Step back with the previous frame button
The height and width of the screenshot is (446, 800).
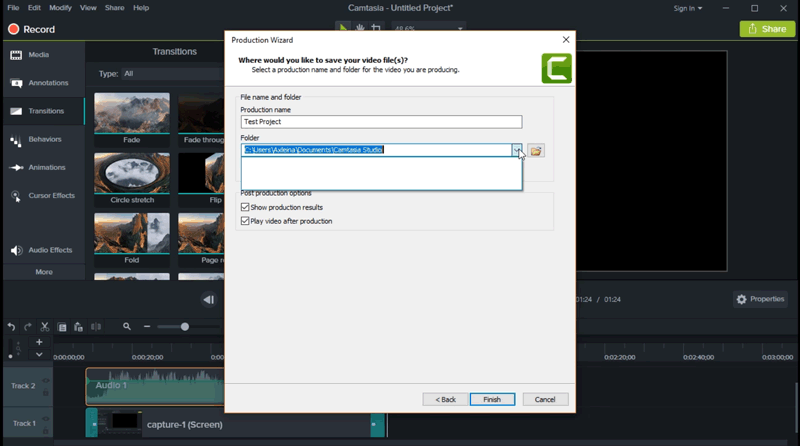point(208,299)
